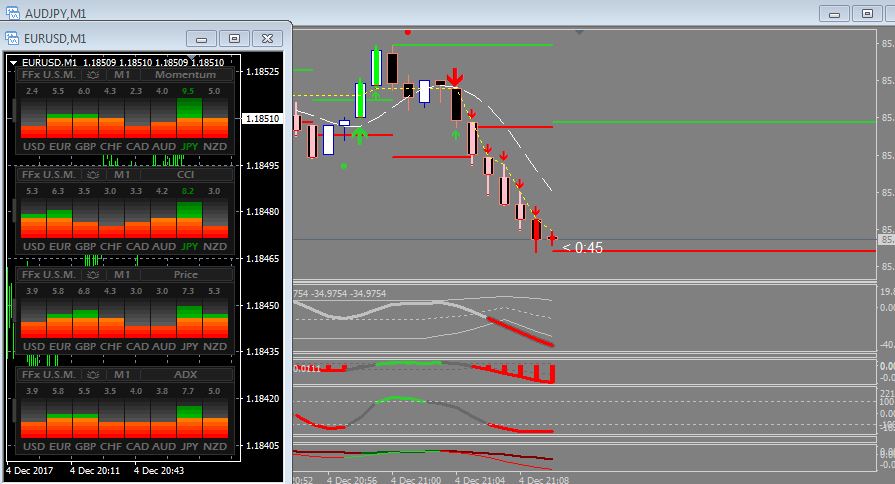The image size is (895, 484).
Task: Click the GBP strength bar in Price panel
Action: pyautogui.click(x=86, y=324)
